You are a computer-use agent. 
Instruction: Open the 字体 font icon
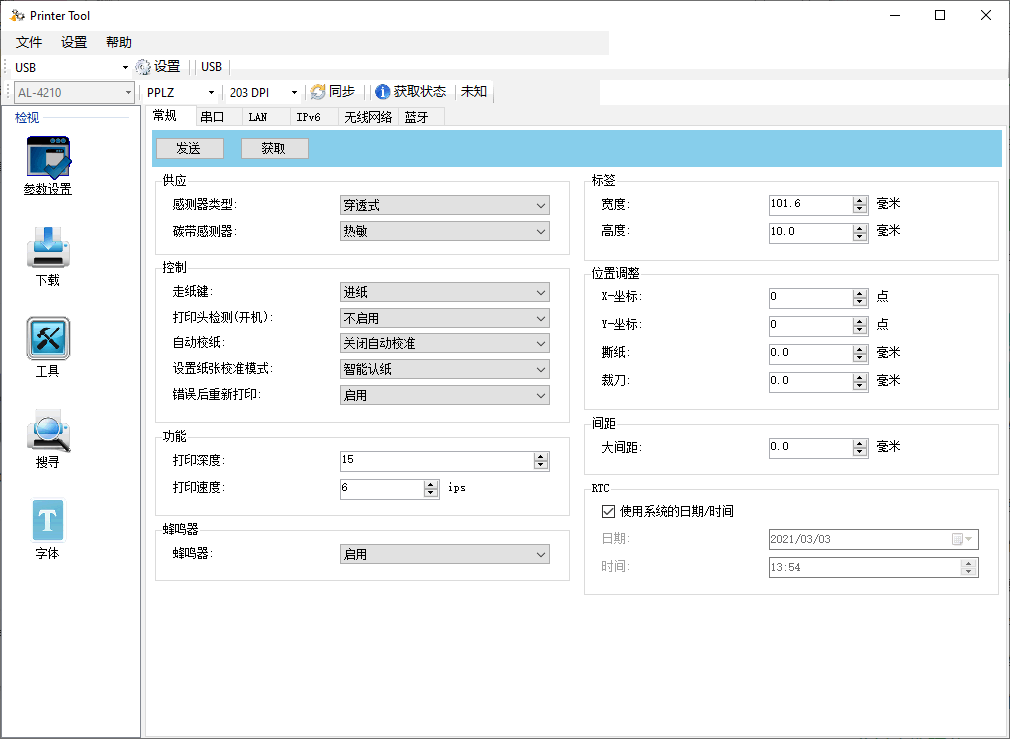[x=48, y=521]
